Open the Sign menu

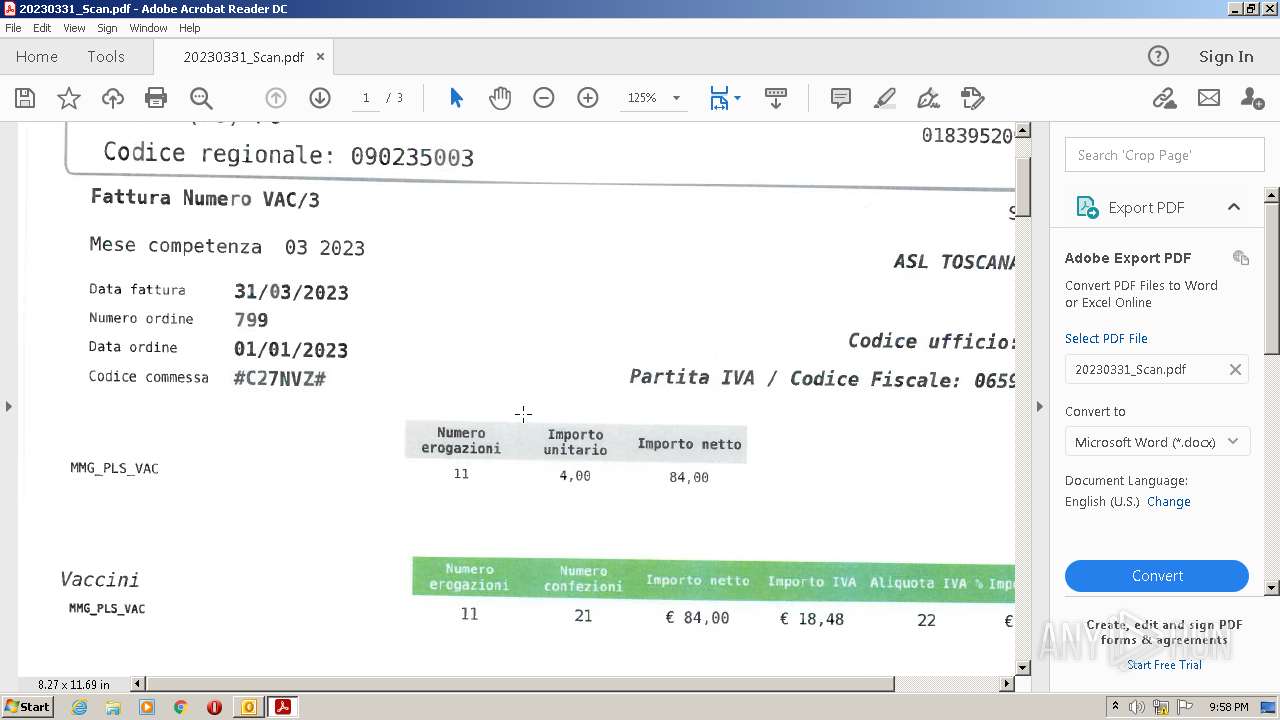coord(107,28)
